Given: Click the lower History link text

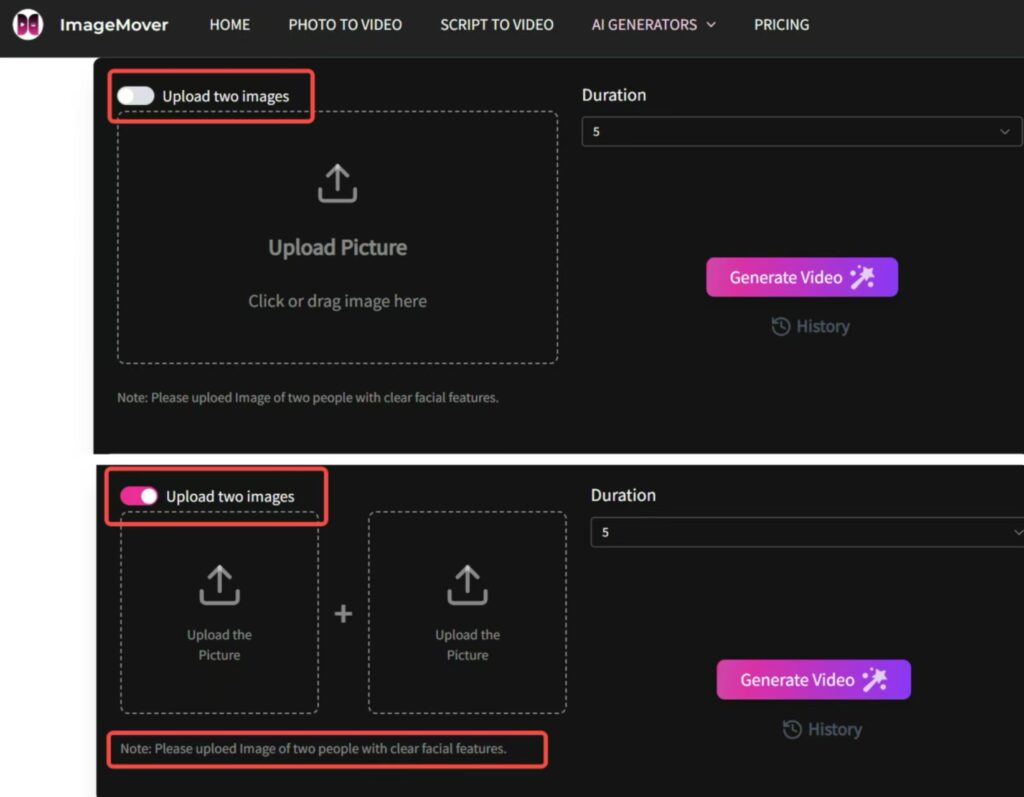Looking at the screenshot, I should 835,729.
